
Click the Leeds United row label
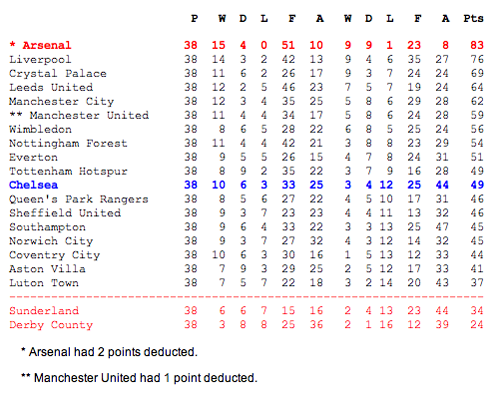pyautogui.click(x=51, y=87)
